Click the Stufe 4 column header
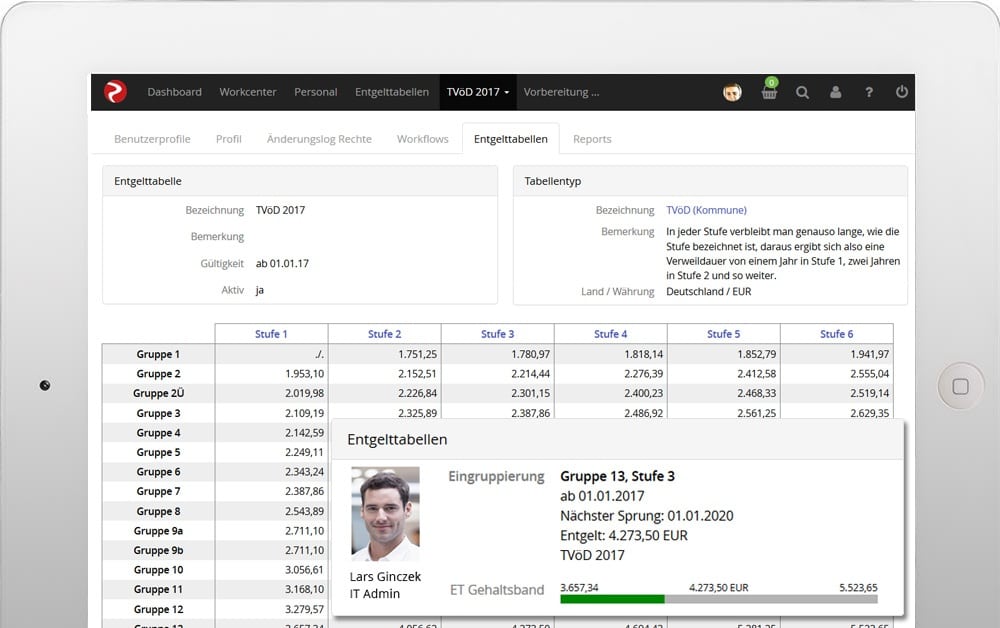1000x628 pixels. 610,334
